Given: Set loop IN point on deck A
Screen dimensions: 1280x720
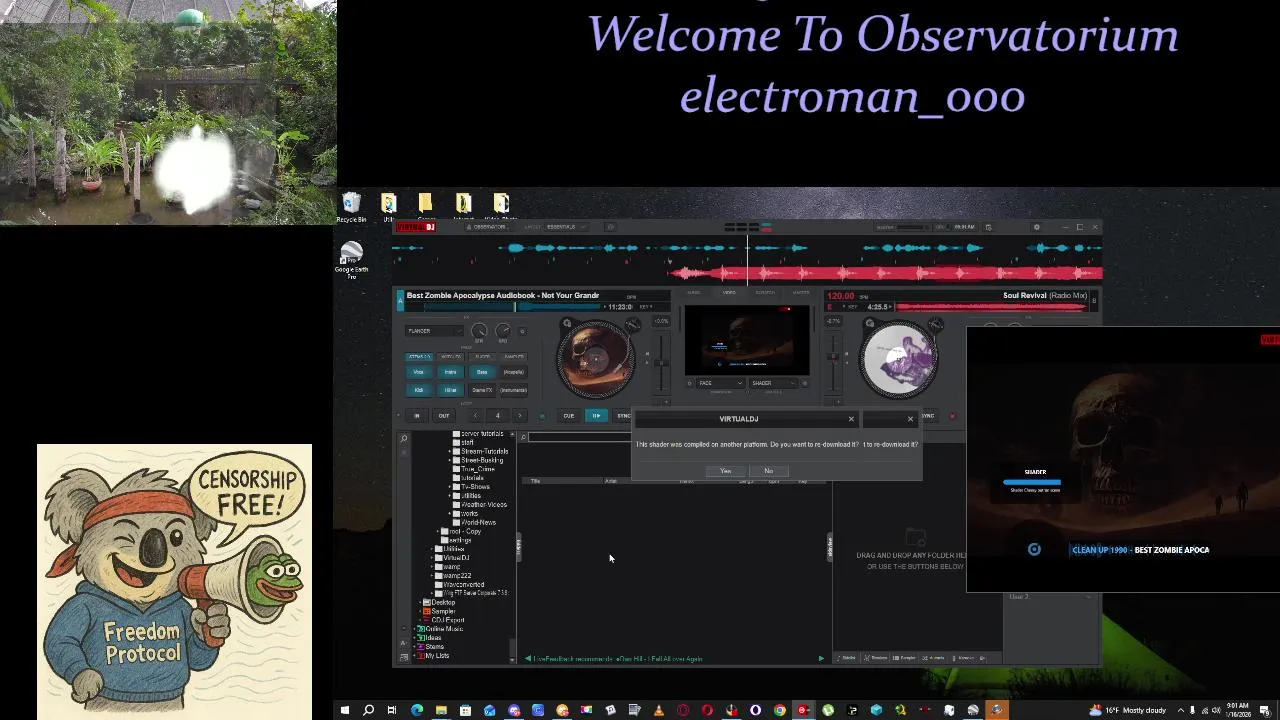Looking at the screenshot, I should point(417,416).
